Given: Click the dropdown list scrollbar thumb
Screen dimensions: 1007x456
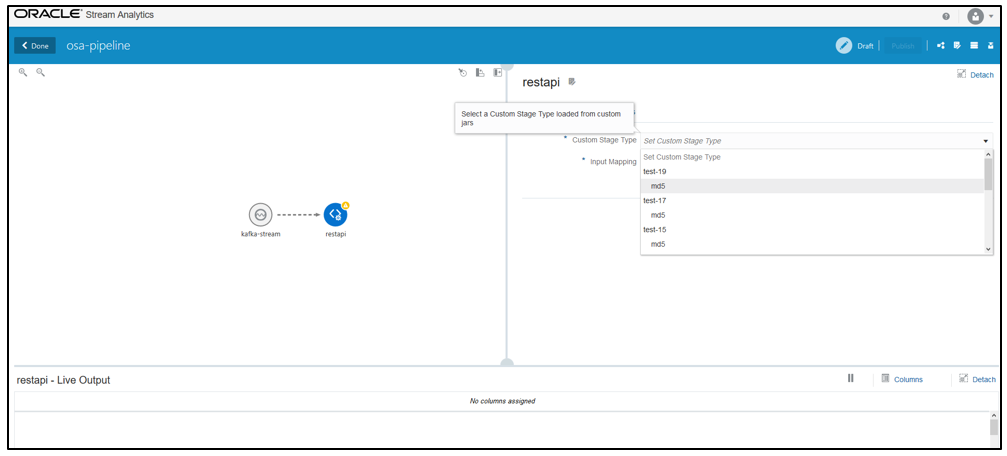Looking at the screenshot, I should click(x=988, y=175).
